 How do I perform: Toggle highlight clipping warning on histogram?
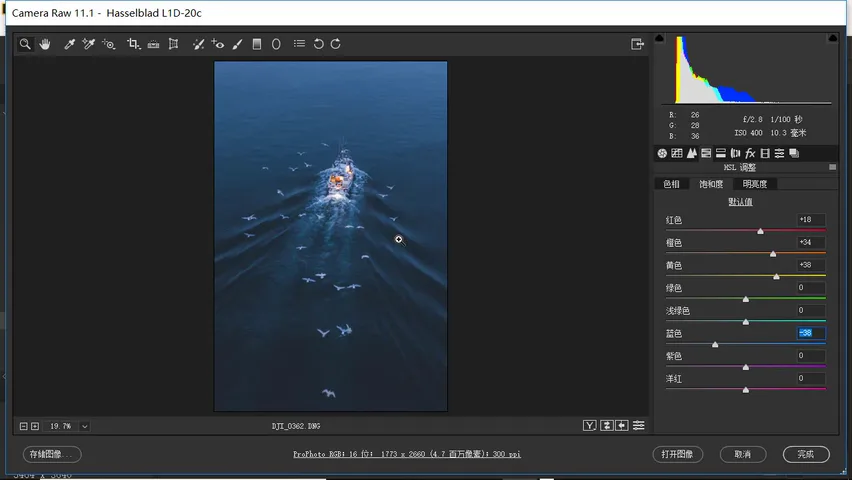[x=832, y=38]
